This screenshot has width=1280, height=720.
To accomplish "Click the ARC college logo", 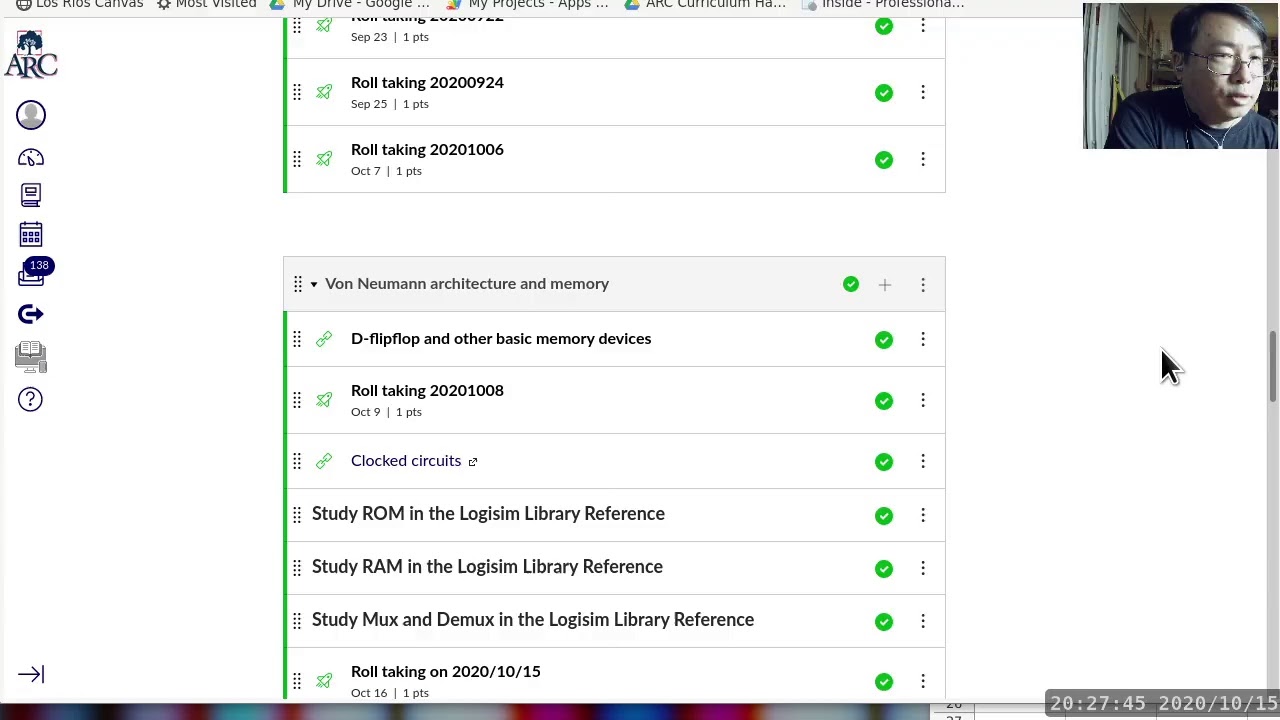I will point(31,54).
